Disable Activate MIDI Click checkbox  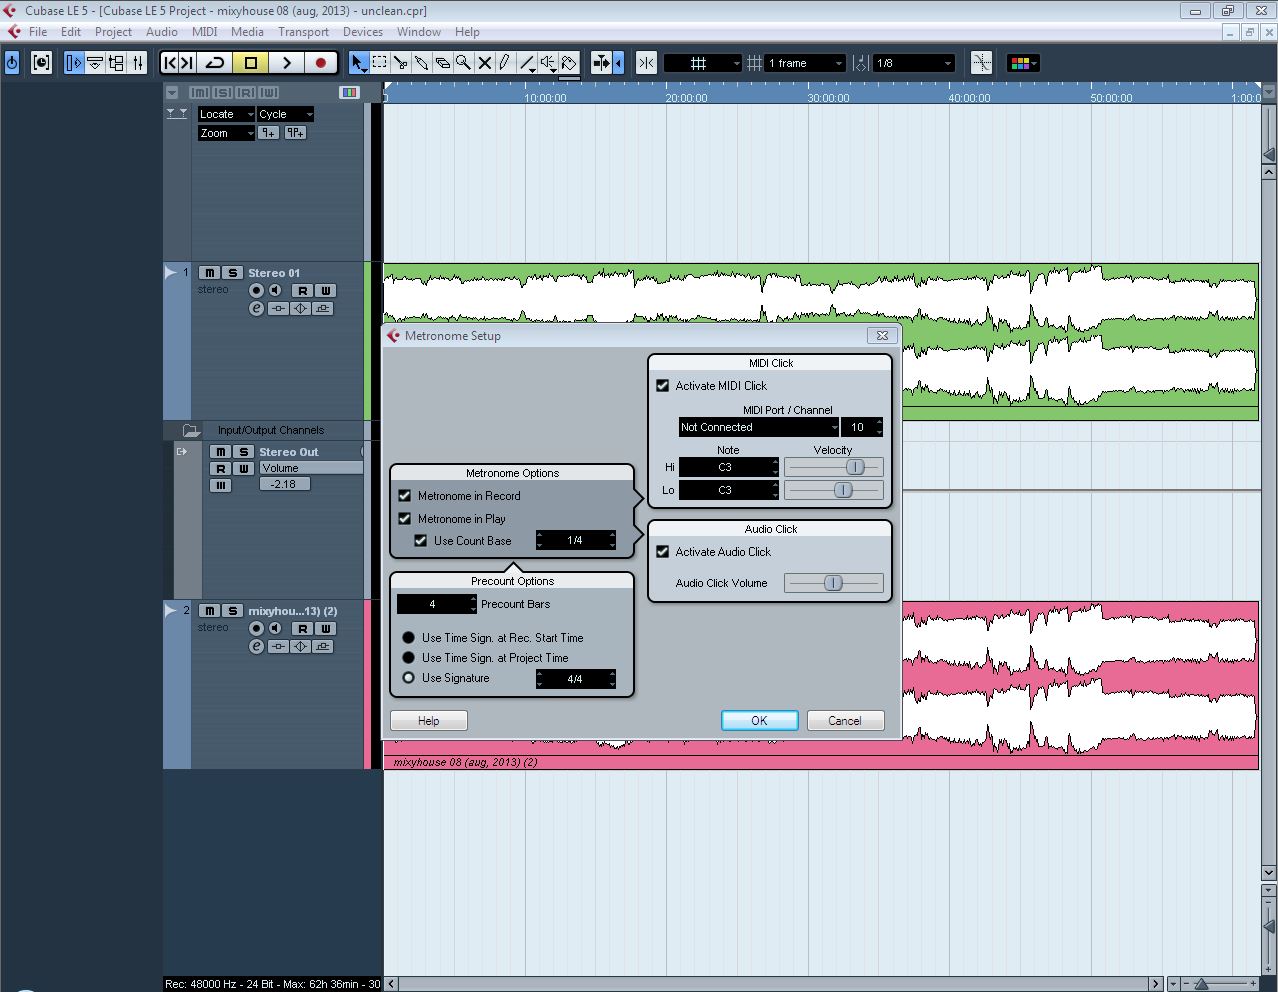[x=662, y=386]
